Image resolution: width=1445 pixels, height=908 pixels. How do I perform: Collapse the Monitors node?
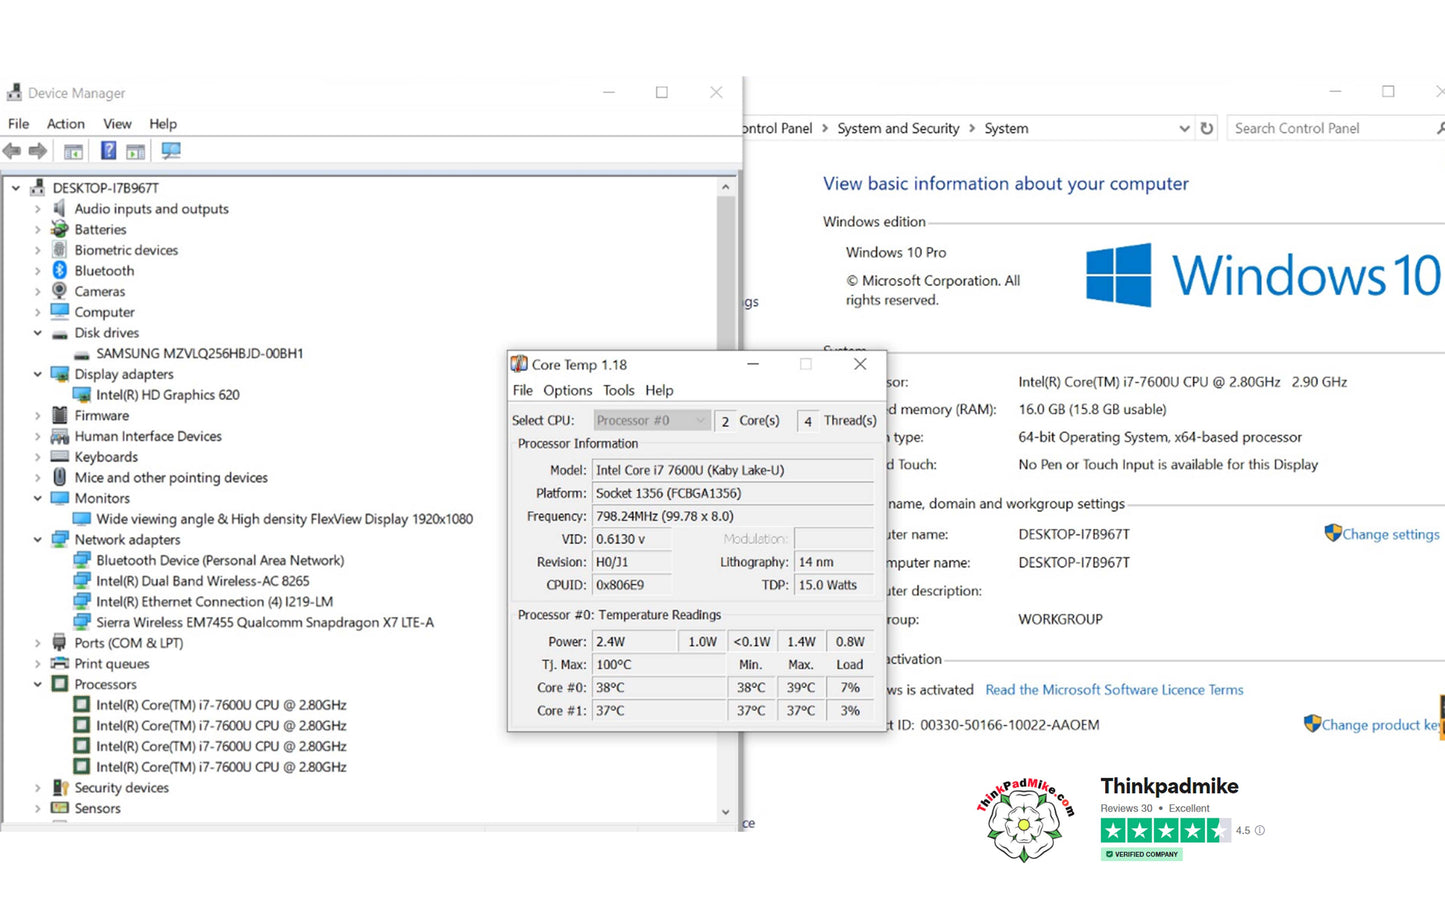(38, 498)
